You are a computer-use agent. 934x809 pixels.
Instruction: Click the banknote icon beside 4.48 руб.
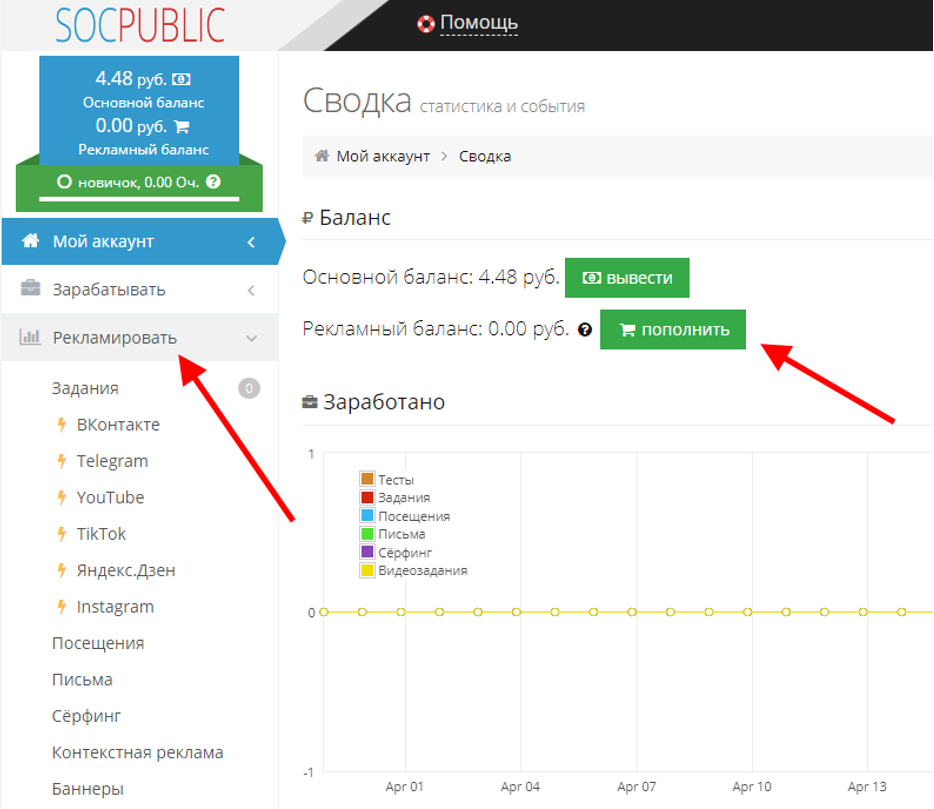(x=181, y=79)
